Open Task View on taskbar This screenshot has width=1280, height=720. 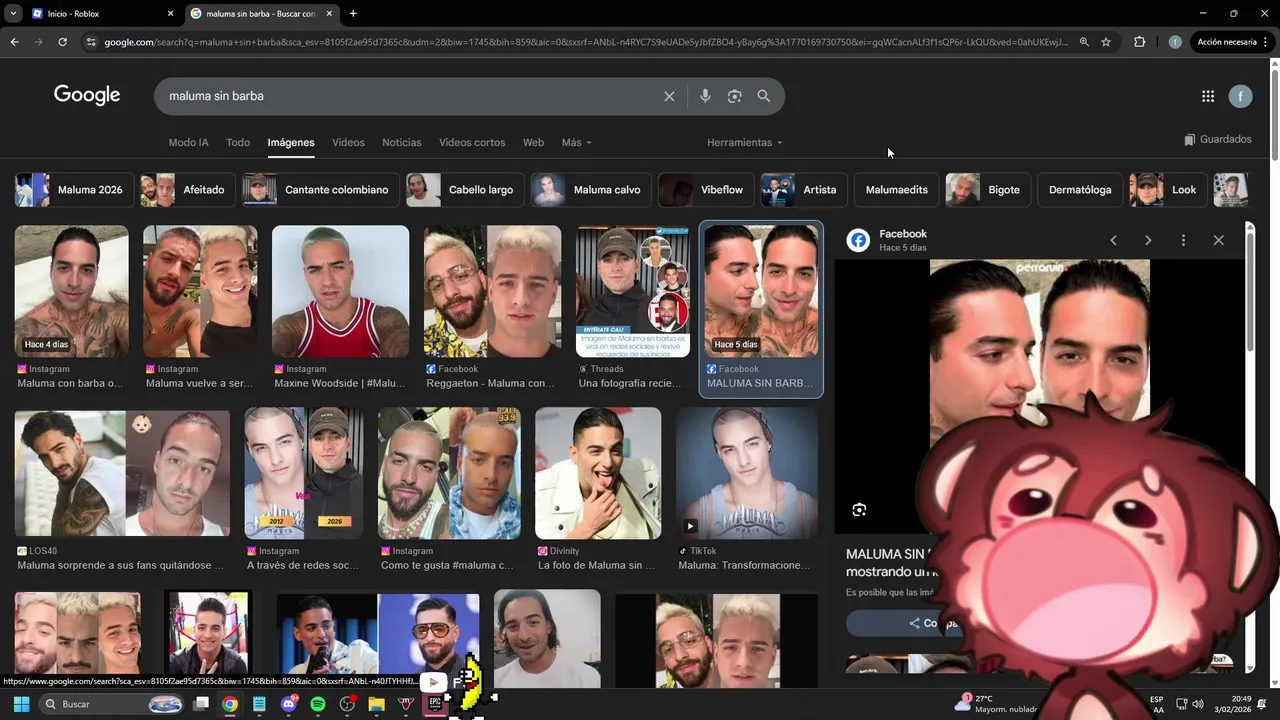[x=201, y=704]
